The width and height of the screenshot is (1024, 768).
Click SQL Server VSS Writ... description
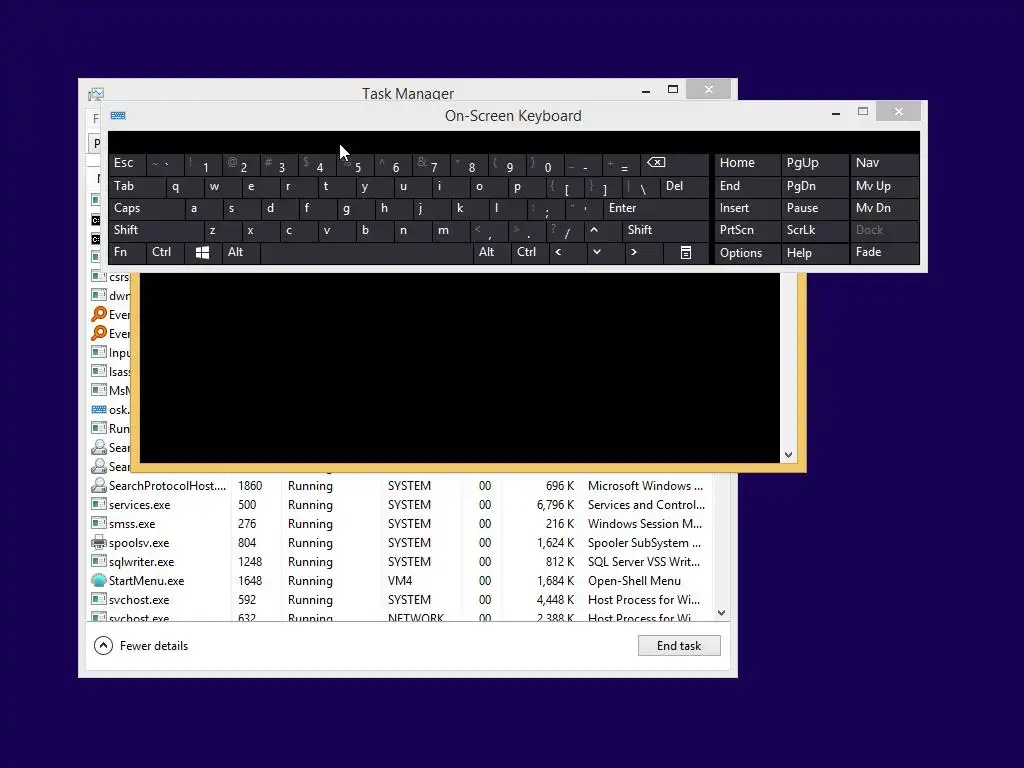click(x=643, y=562)
